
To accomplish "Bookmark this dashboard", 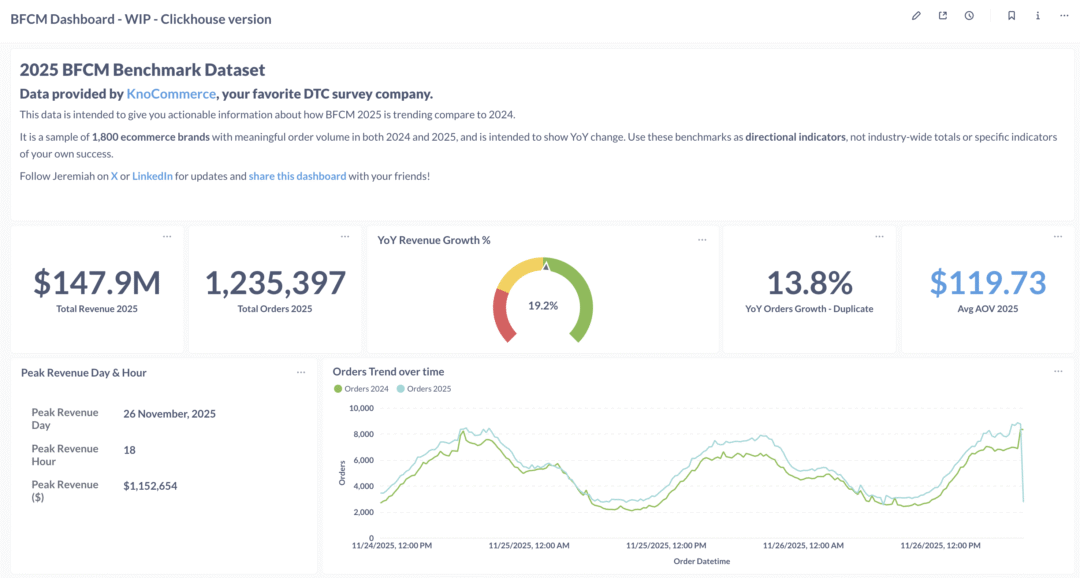I will tap(1012, 16).
